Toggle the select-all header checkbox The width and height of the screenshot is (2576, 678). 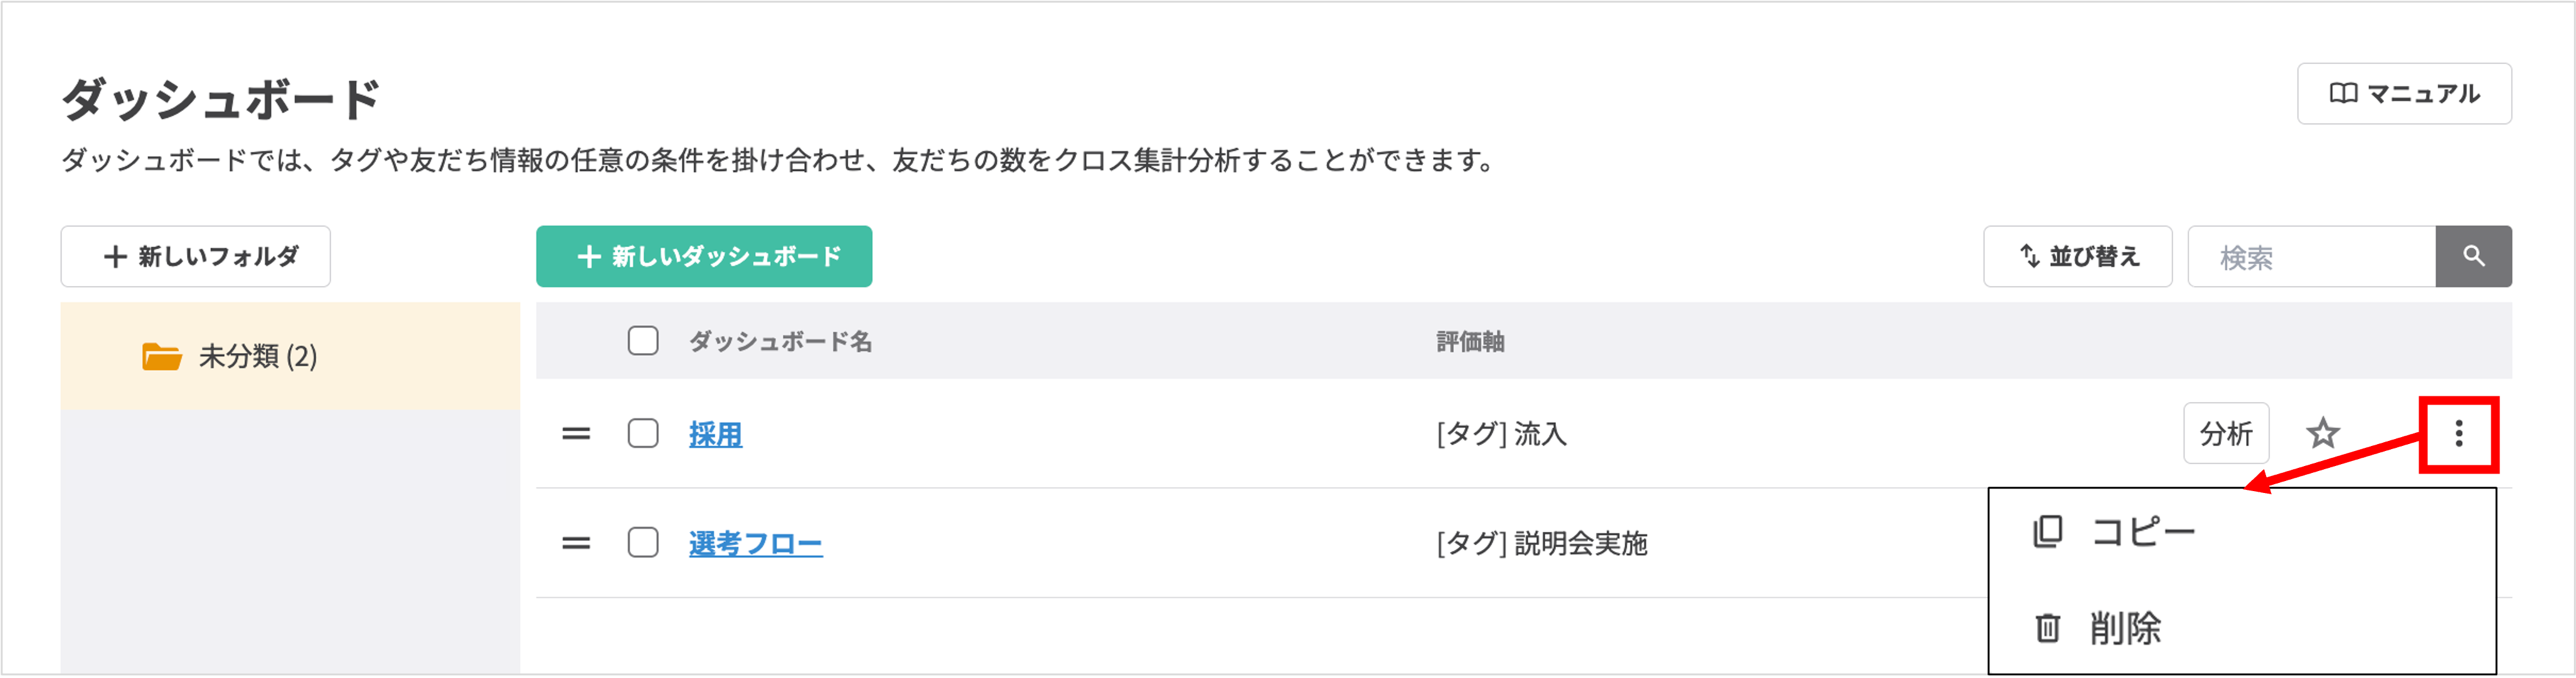[643, 341]
